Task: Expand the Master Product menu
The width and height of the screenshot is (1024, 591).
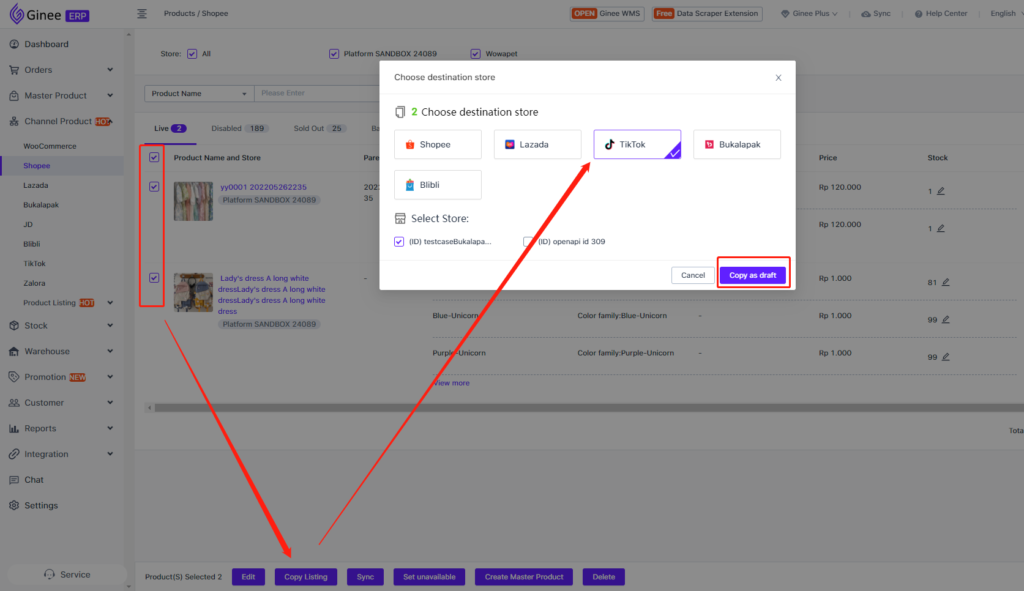Action: click(110, 95)
